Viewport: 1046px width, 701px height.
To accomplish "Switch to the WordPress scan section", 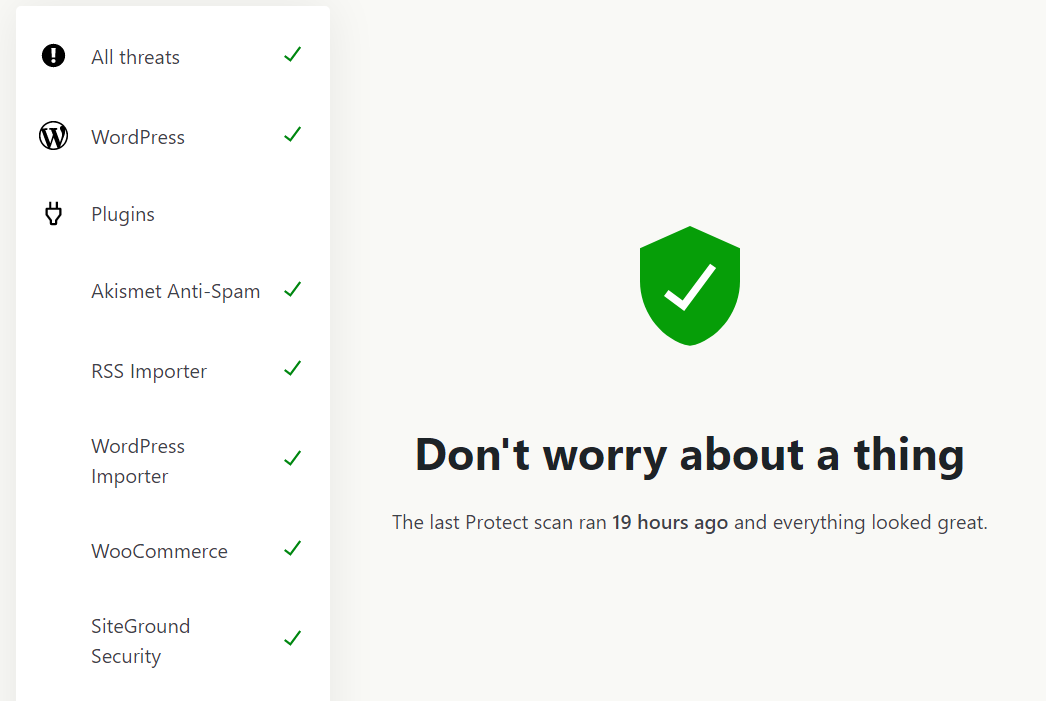I will point(138,137).
